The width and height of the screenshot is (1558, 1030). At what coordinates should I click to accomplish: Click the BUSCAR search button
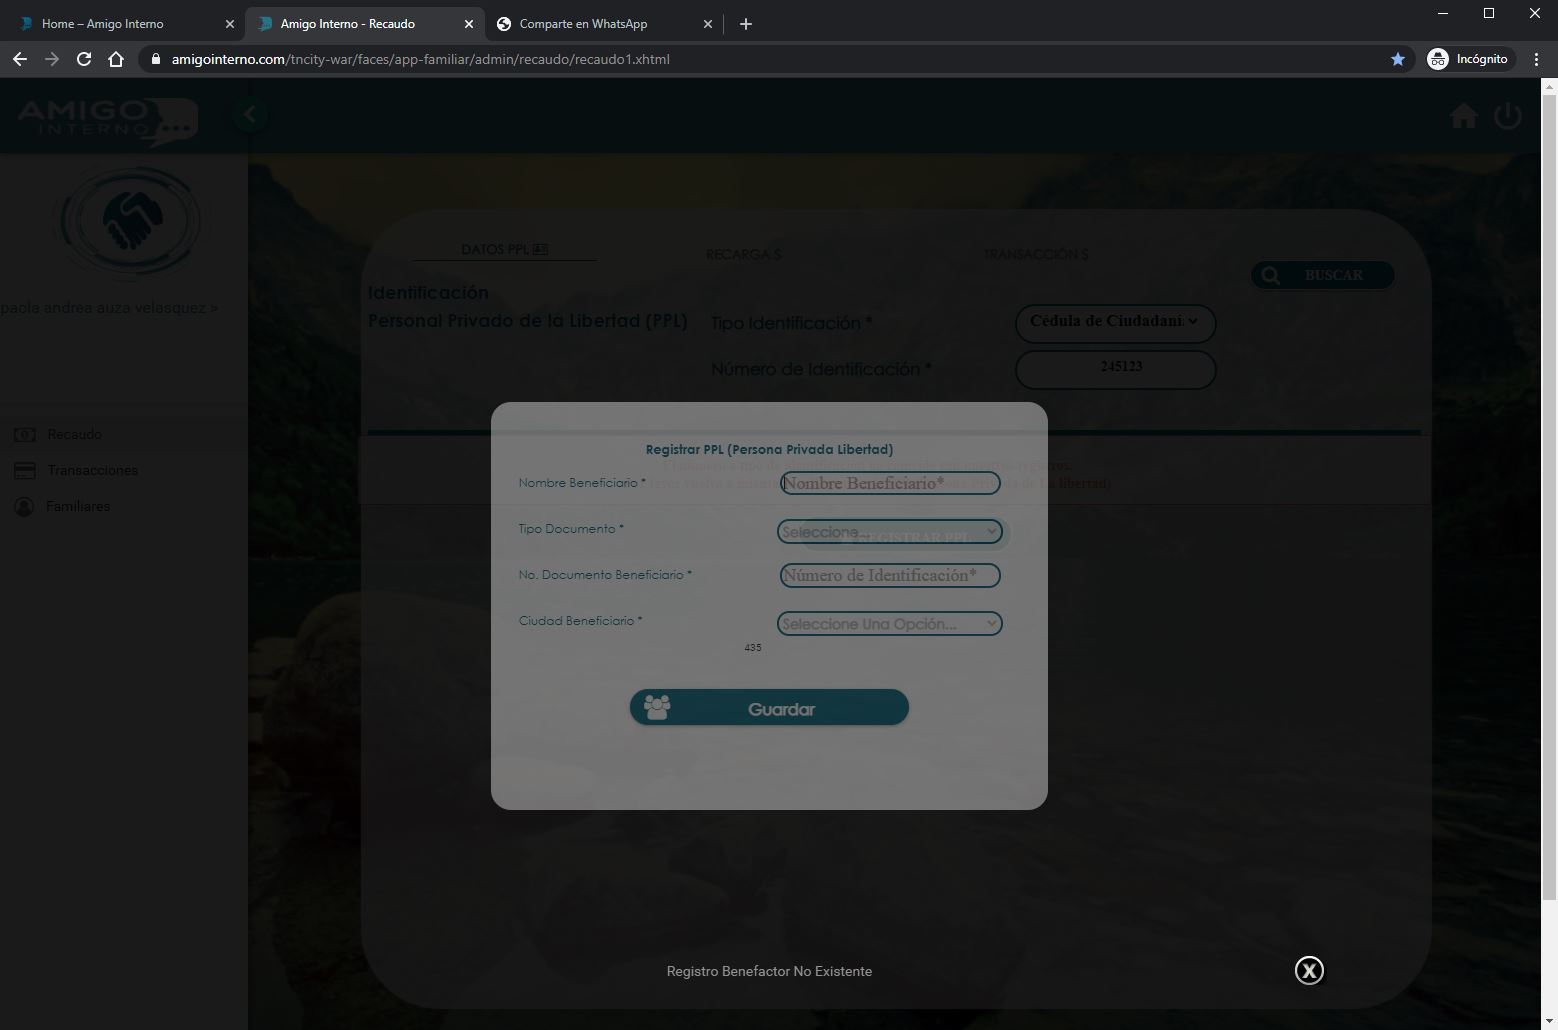pos(1322,275)
